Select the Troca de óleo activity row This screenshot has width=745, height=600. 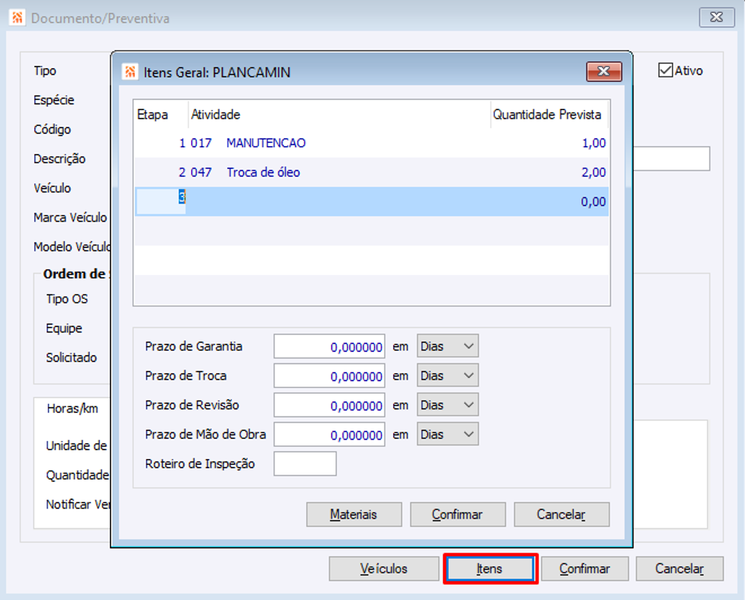(x=372, y=172)
